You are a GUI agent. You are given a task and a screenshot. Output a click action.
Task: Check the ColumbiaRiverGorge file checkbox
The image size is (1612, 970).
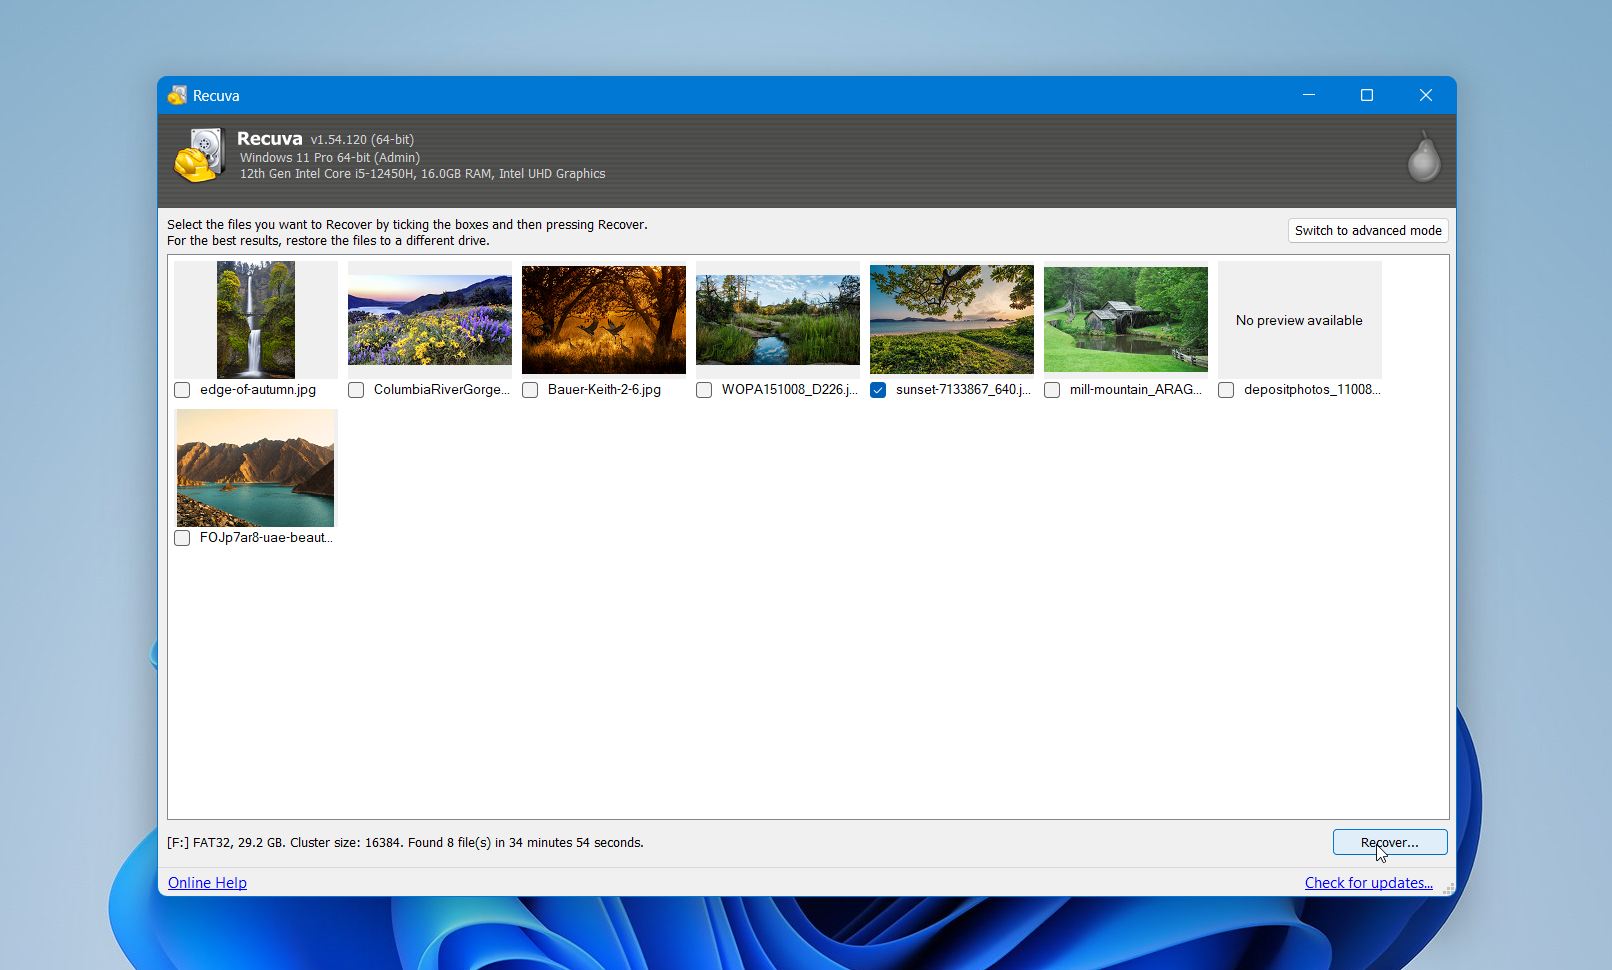tap(356, 390)
